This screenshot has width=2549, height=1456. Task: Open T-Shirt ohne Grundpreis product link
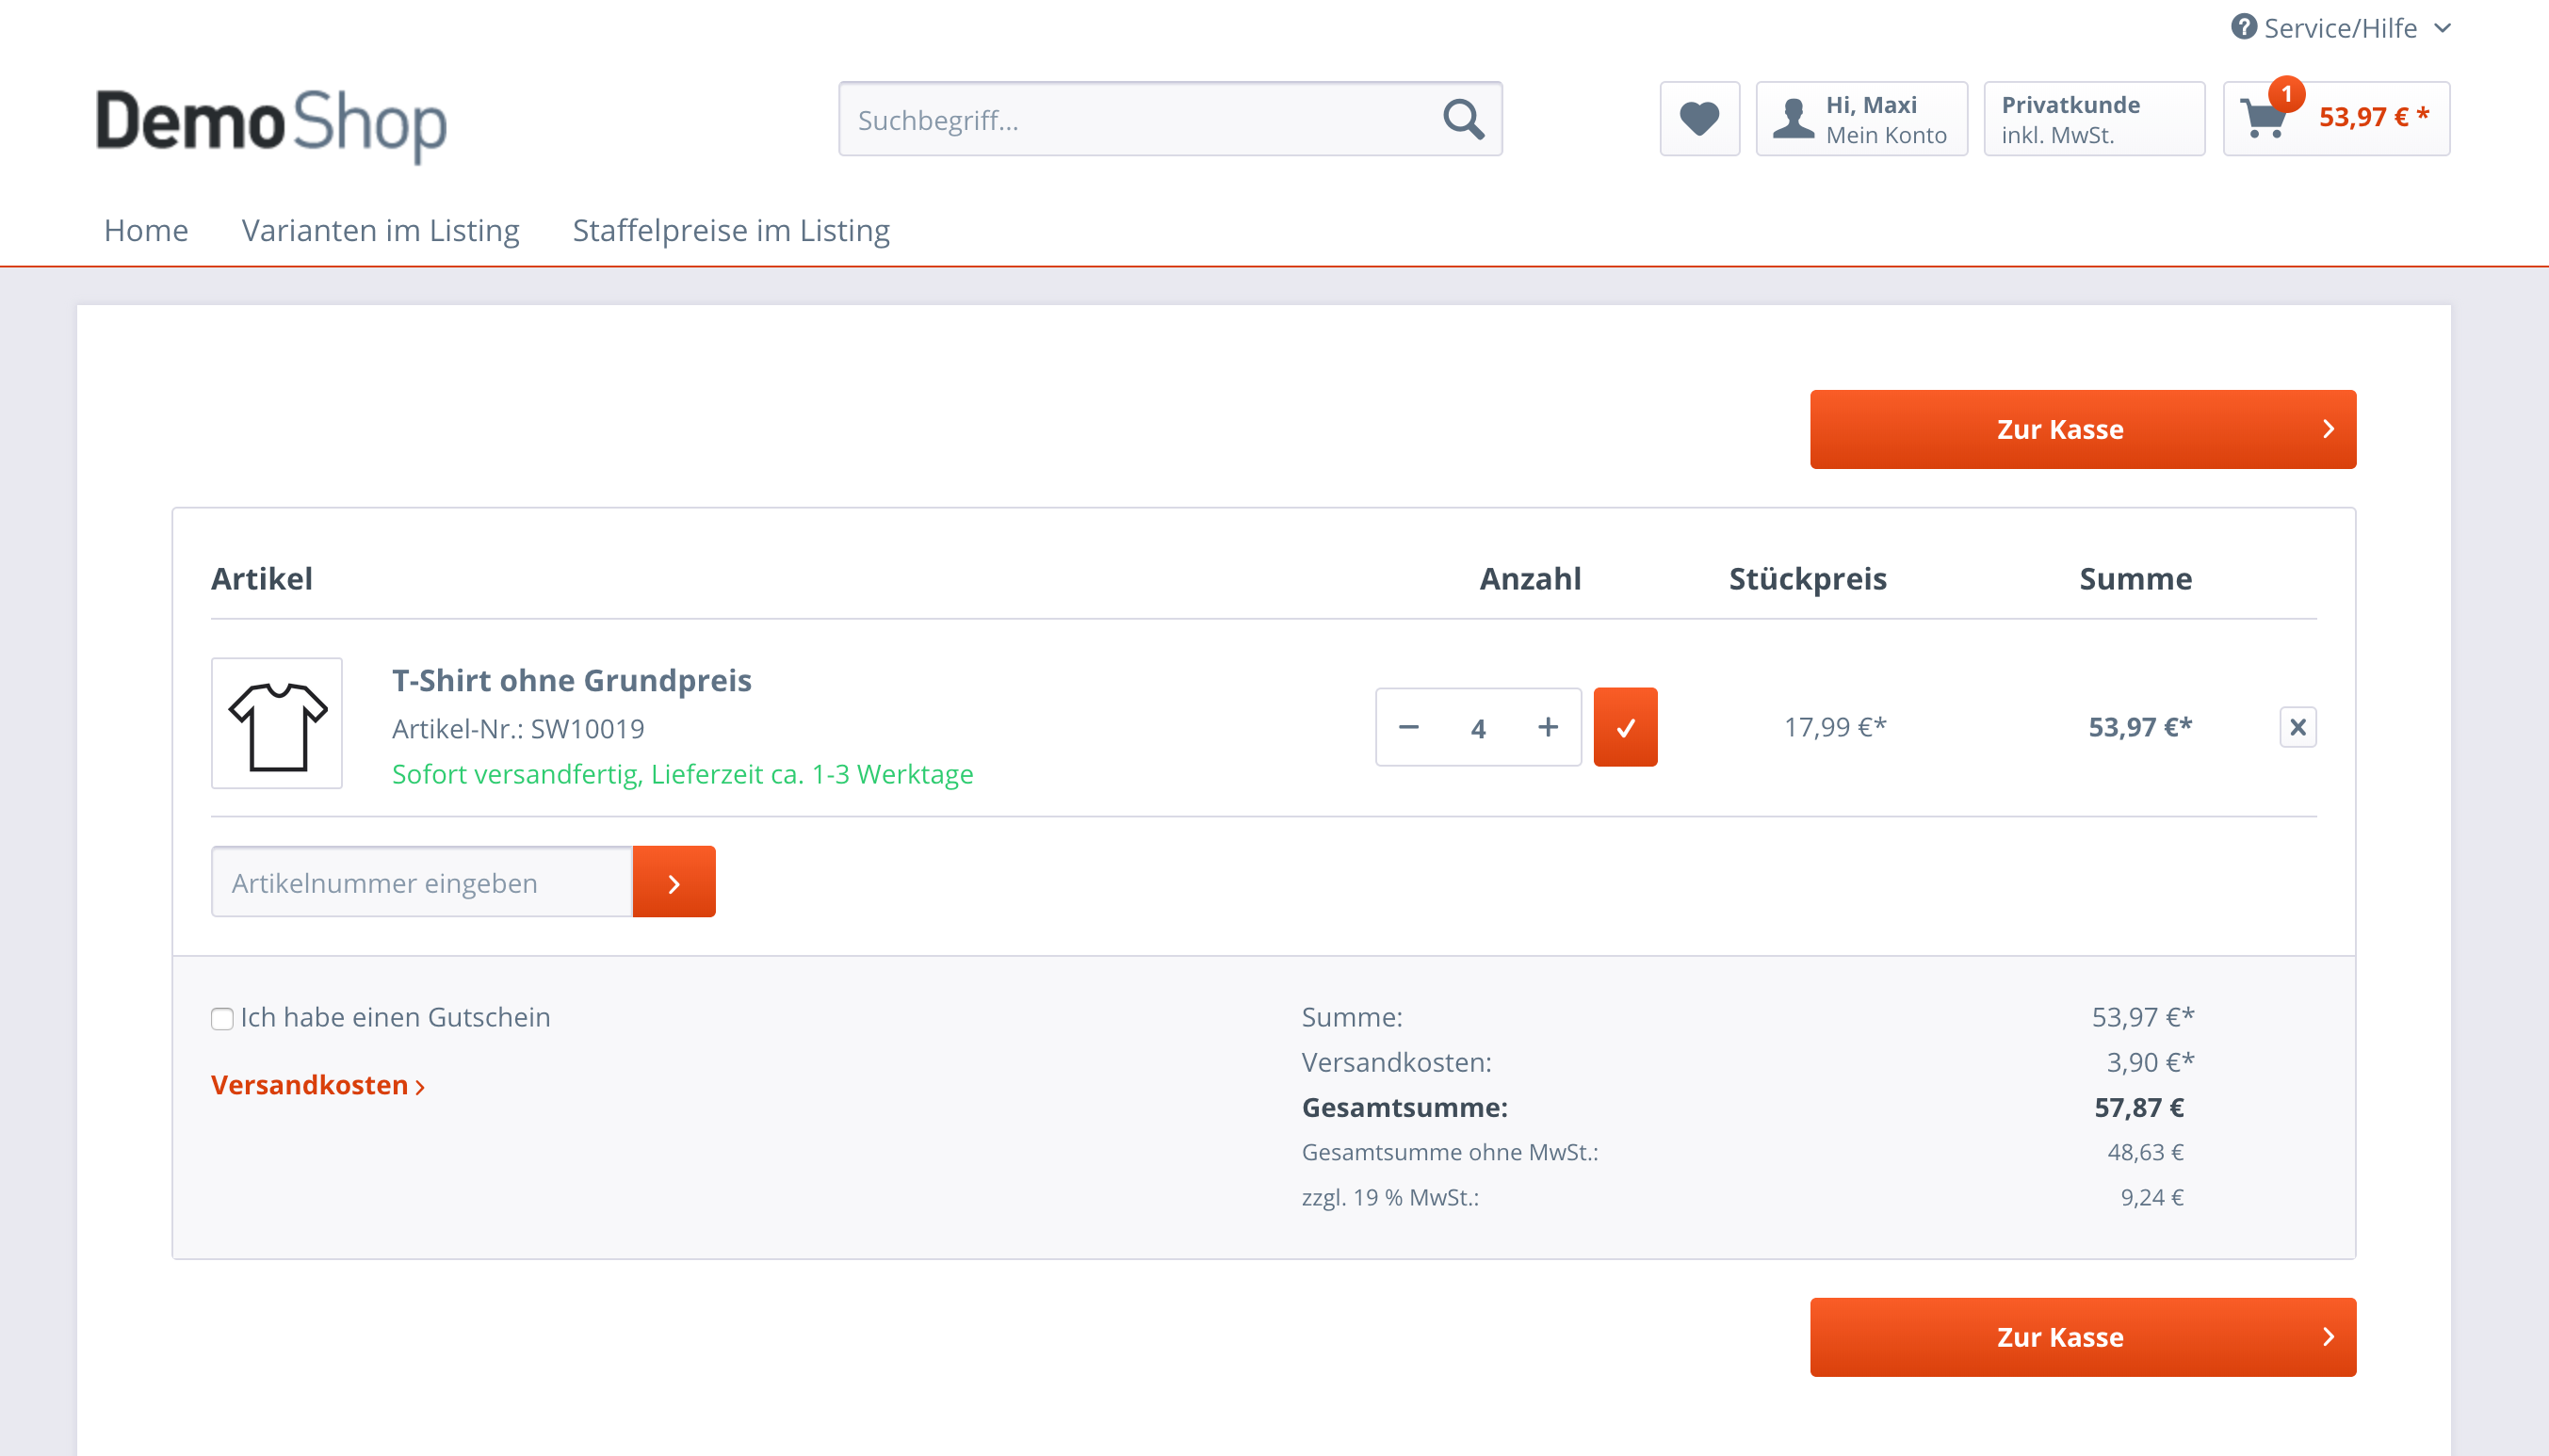(x=571, y=680)
